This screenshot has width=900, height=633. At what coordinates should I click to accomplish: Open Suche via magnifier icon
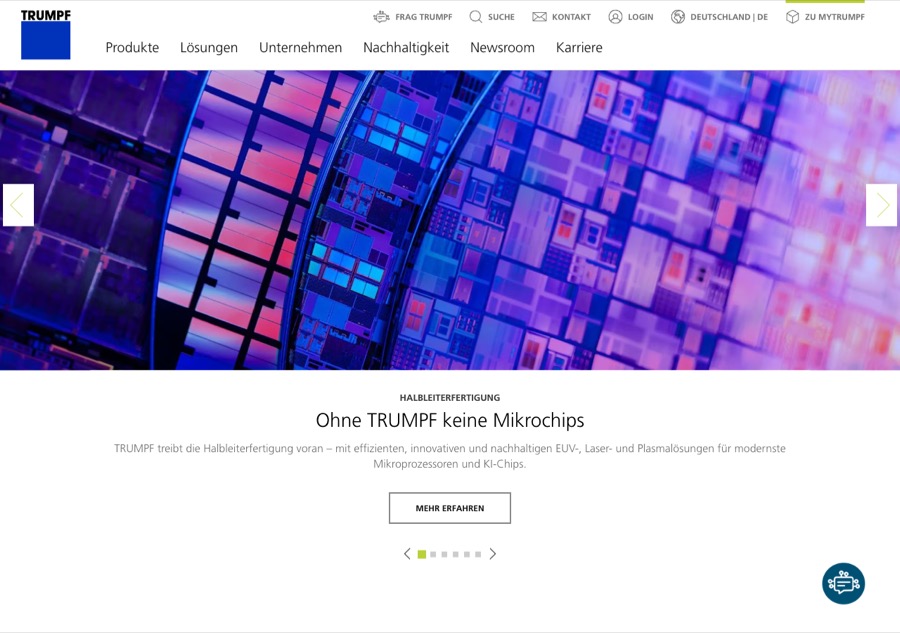(475, 17)
